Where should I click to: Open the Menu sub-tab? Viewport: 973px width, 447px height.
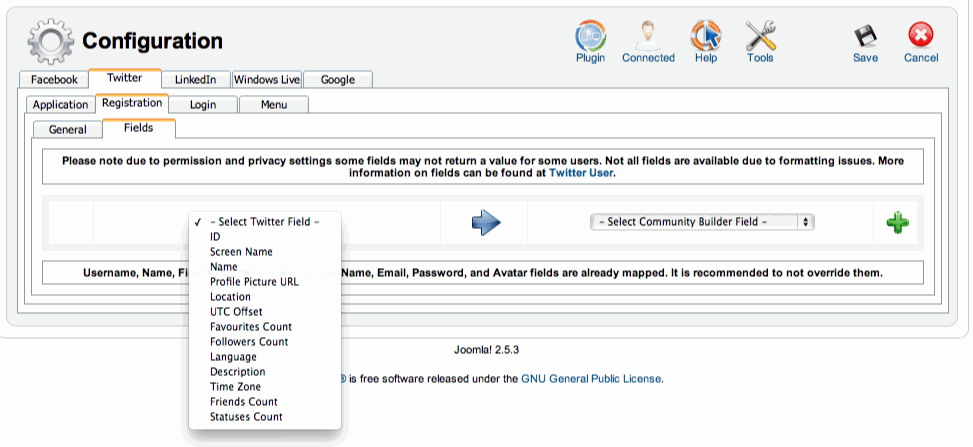274,104
